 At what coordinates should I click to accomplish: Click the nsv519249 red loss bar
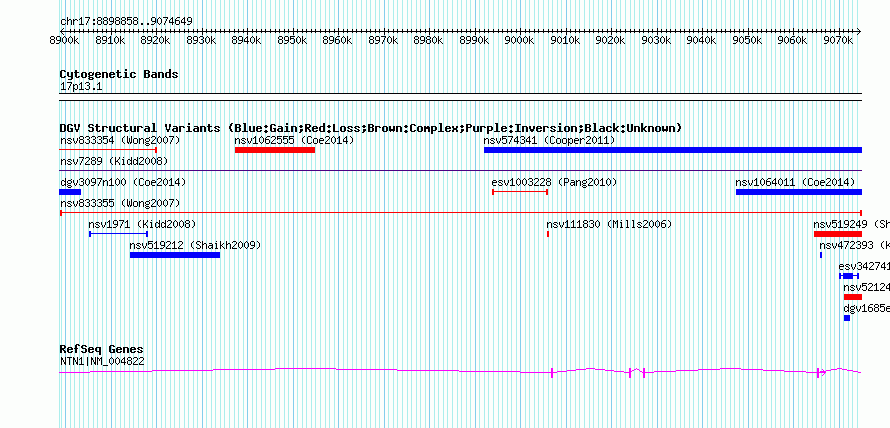pyautogui.click(x=838, y=234)
